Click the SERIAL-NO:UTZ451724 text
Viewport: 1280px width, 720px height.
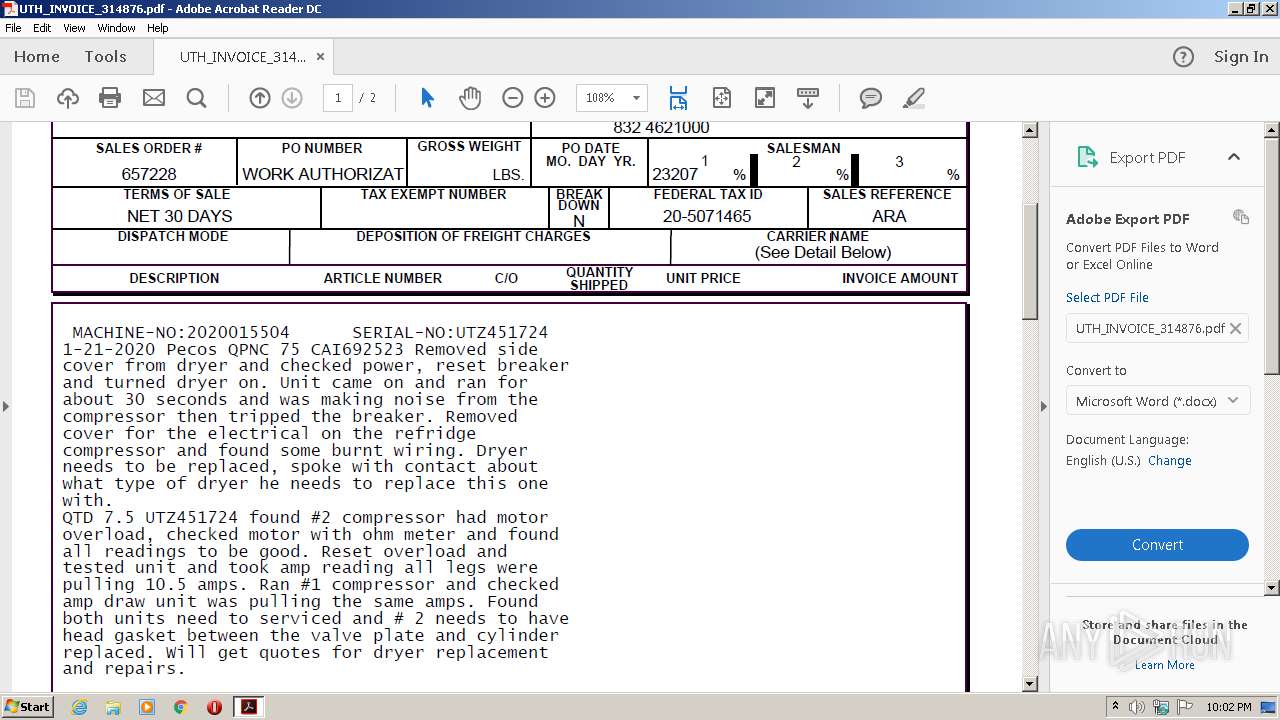pos(450,332)
